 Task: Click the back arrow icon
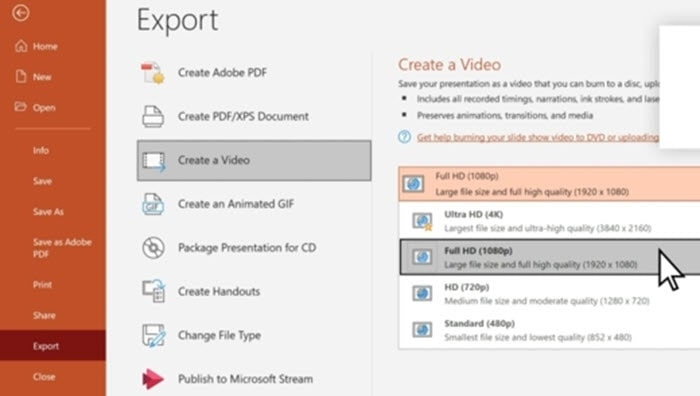pyautogui.click(x=21, y=13)
